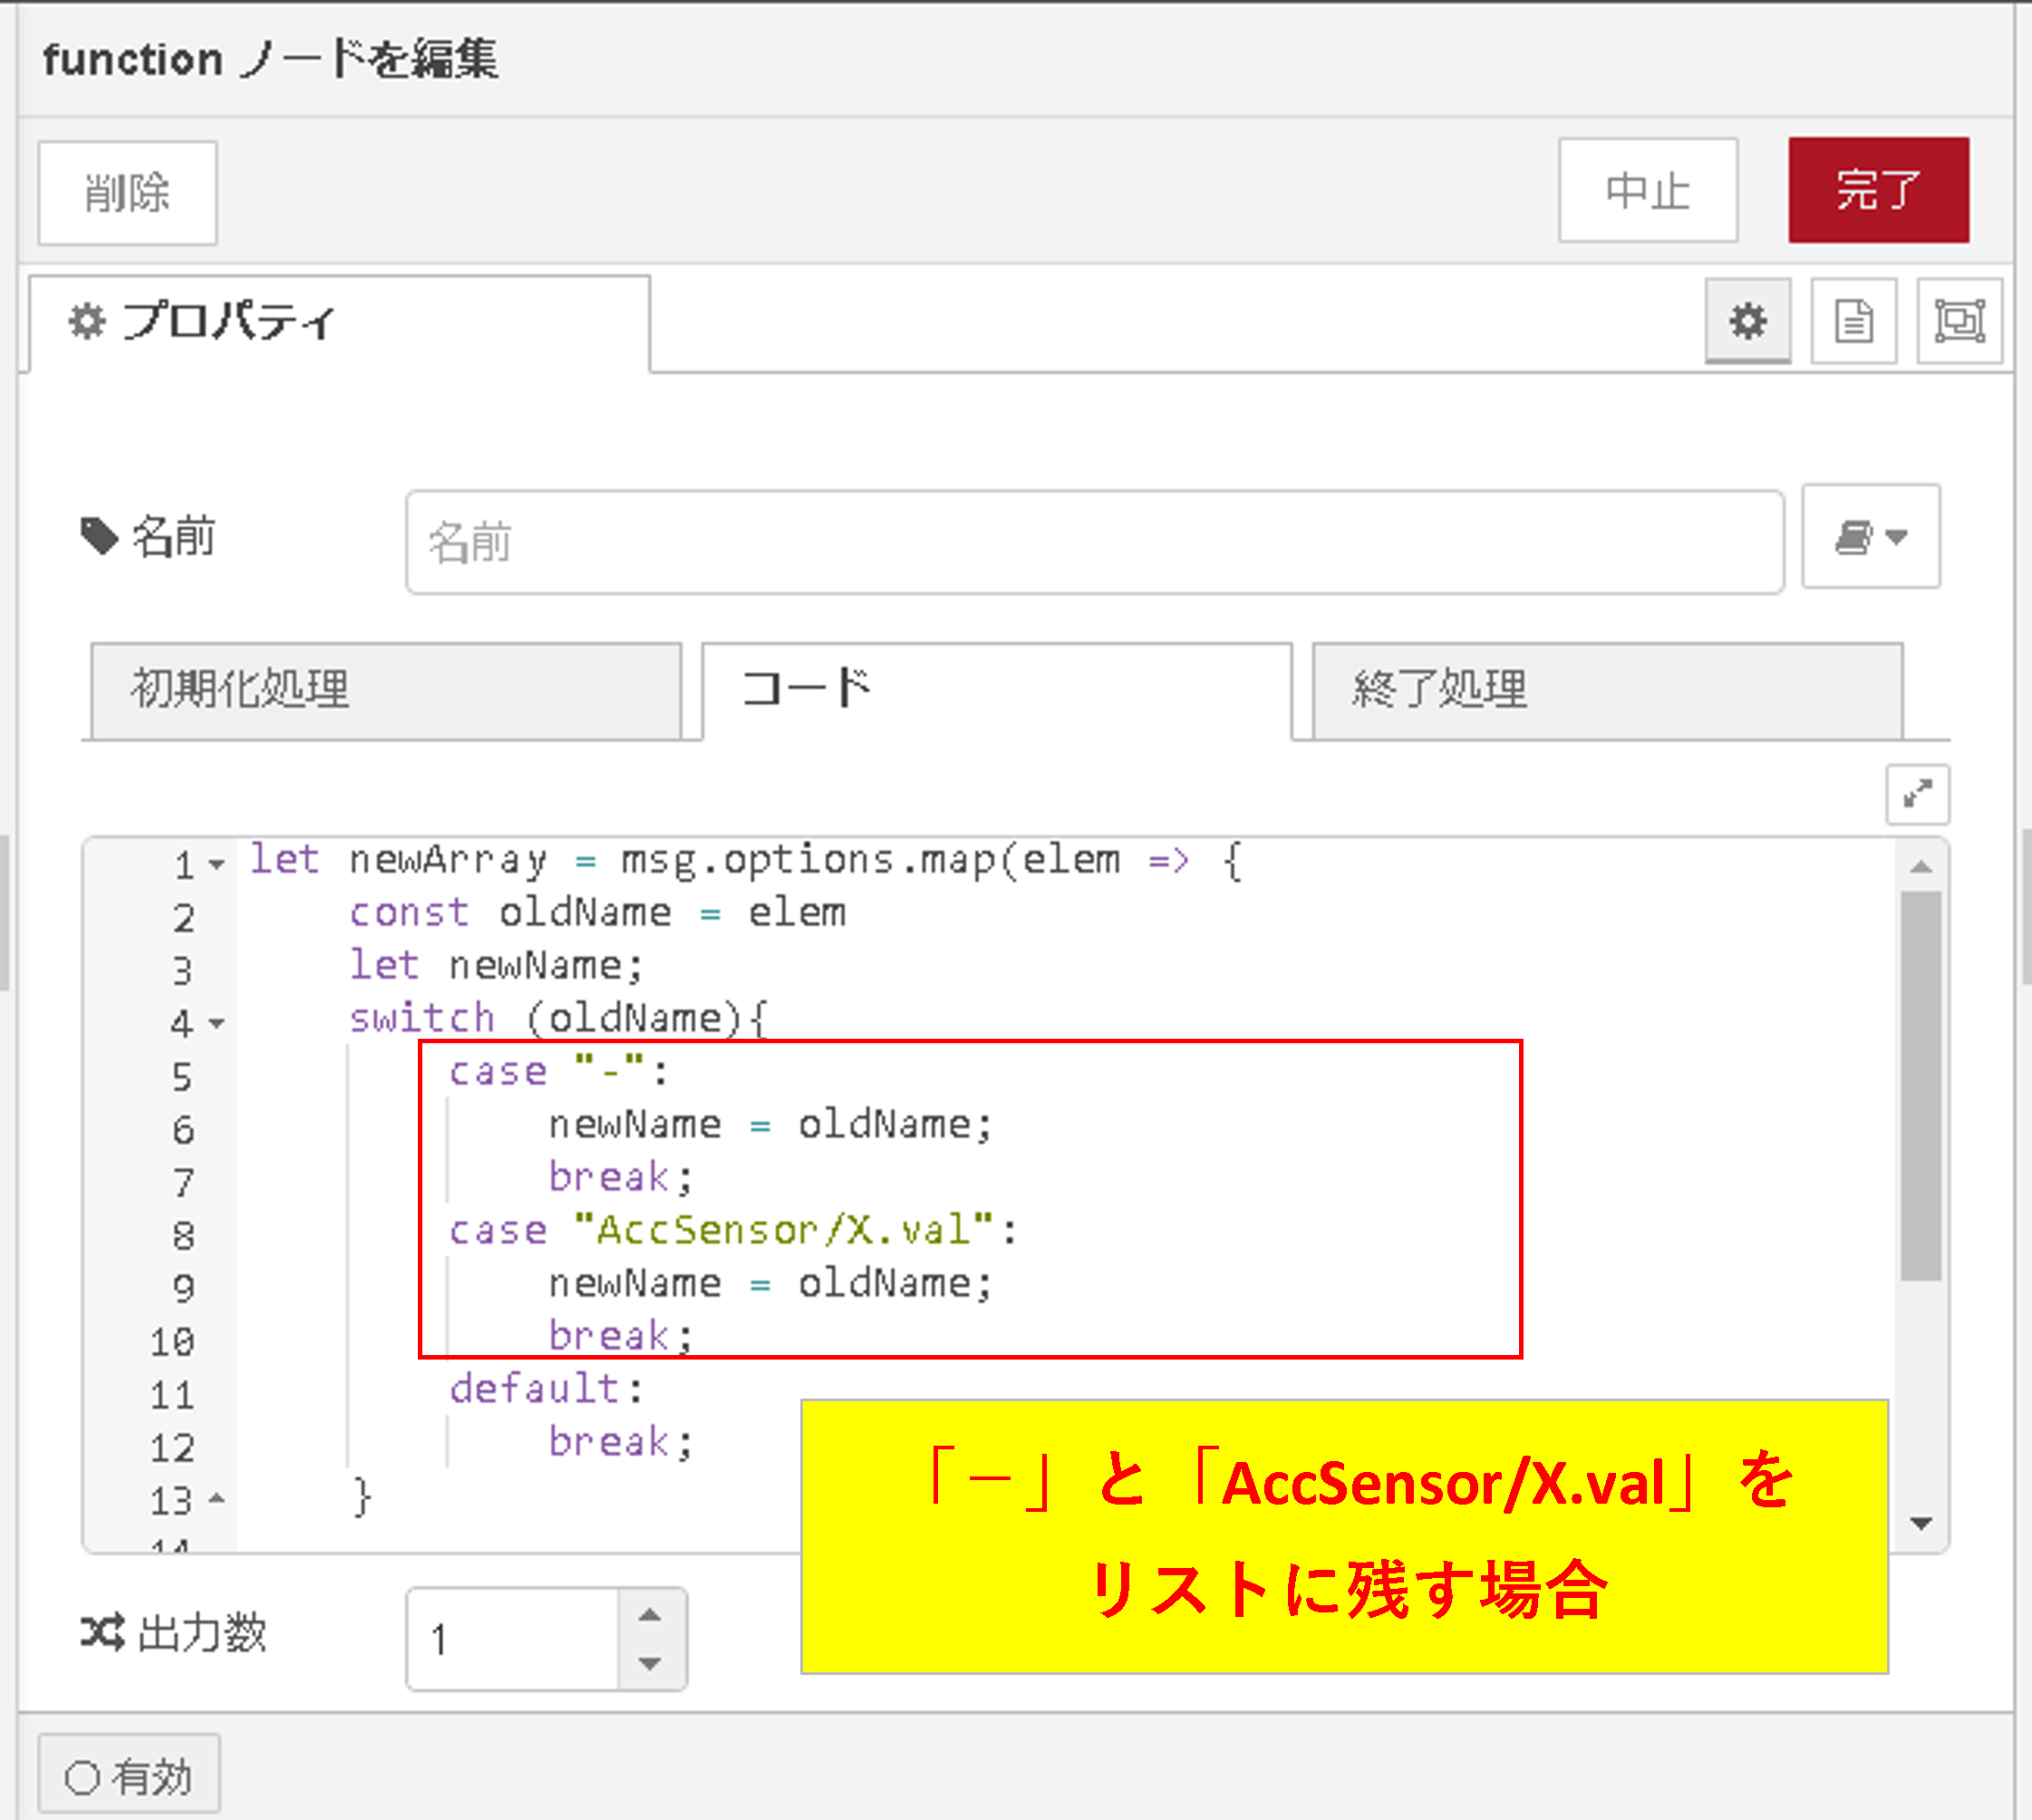
Task: Increase the 出力数 output count
Action: [x=650, y=1614]
